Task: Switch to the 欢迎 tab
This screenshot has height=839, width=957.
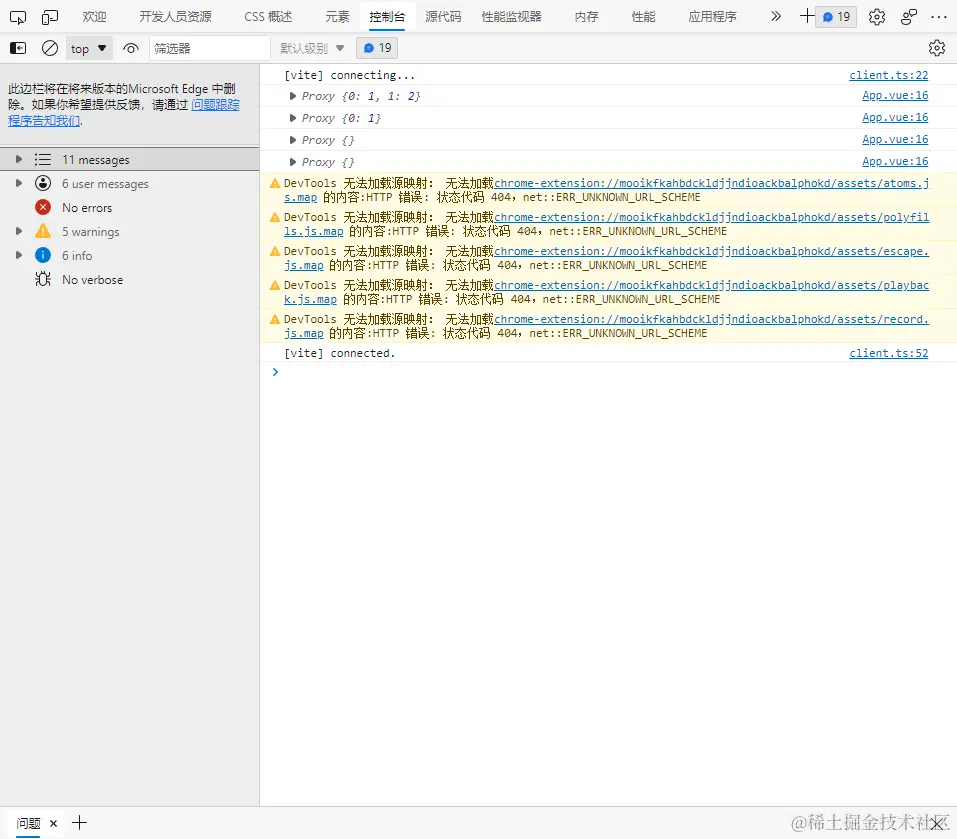Action: point(94,16)
